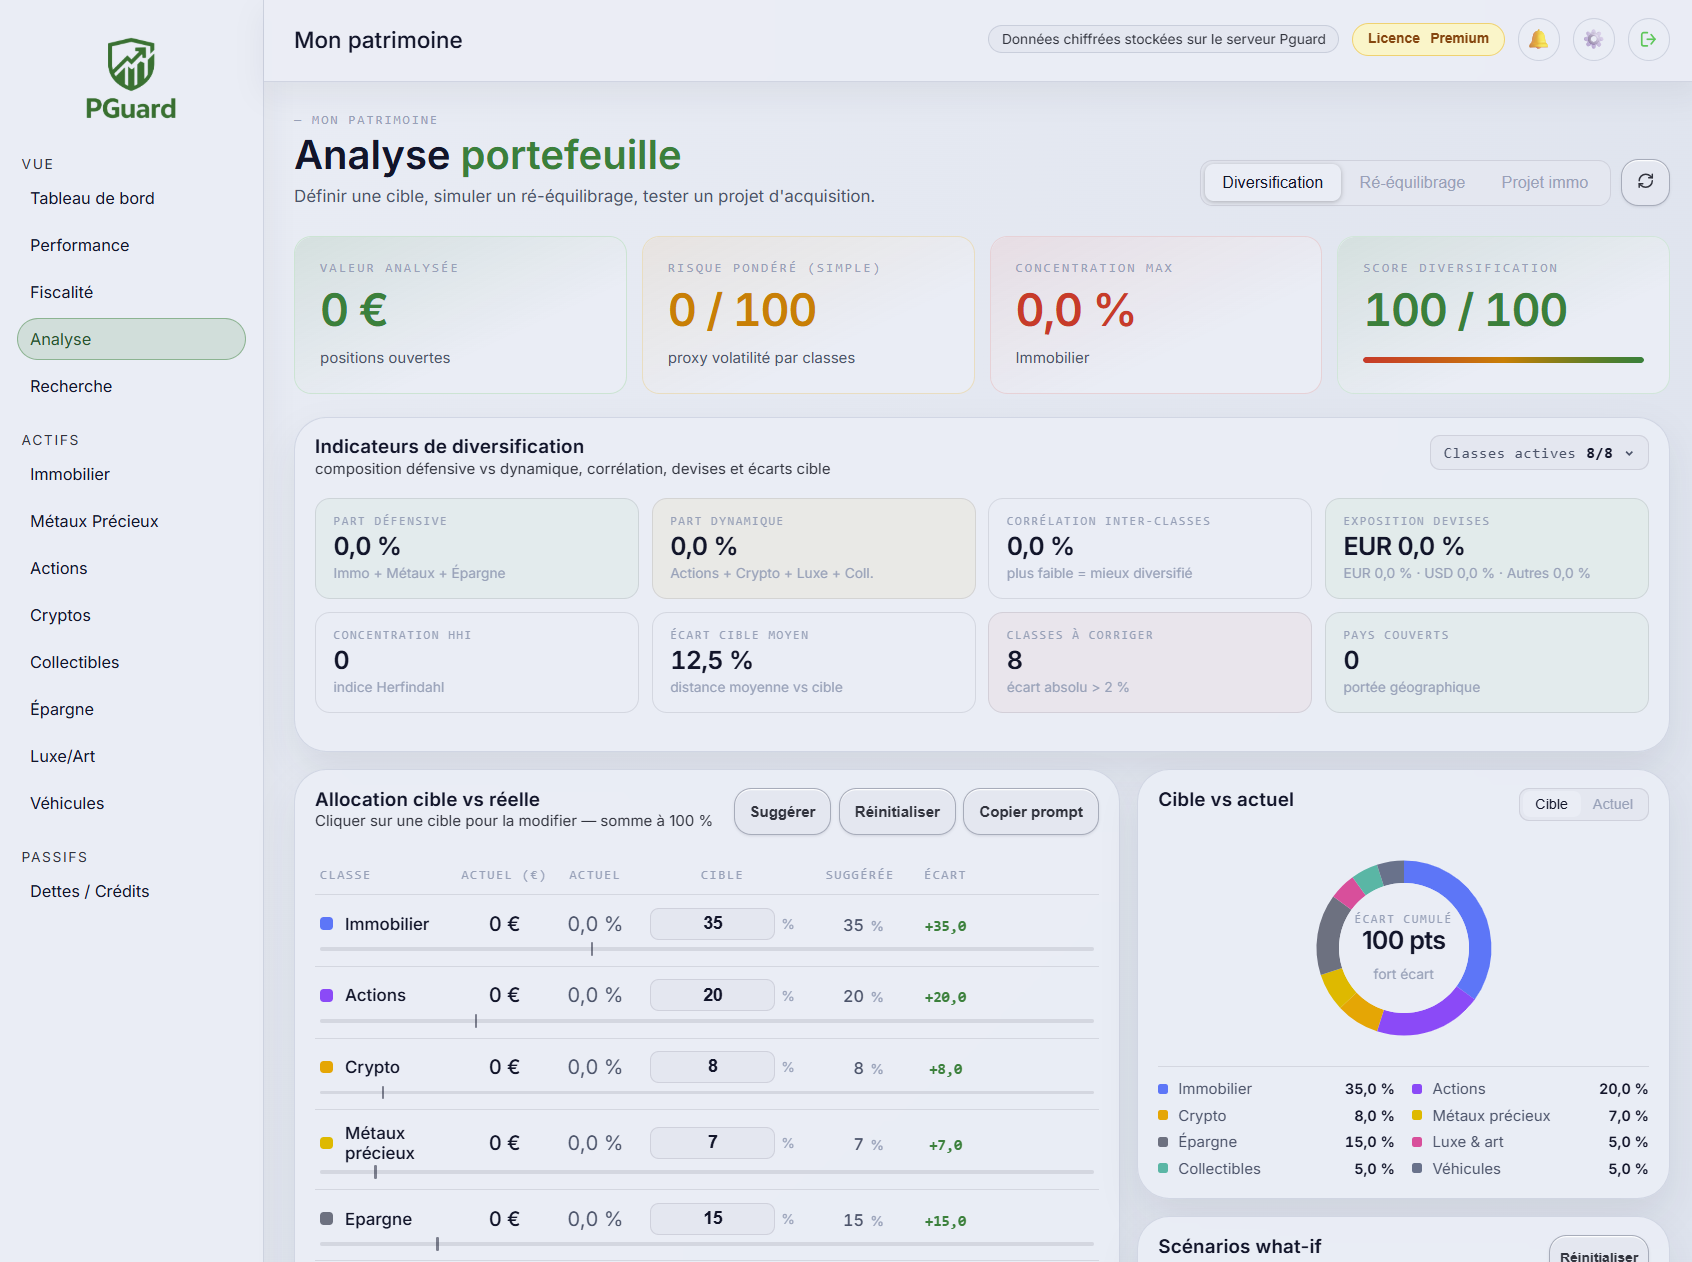1692x1262 pixels.
Task: Open Actions in the sidebar
Action: tap(131, 568)
